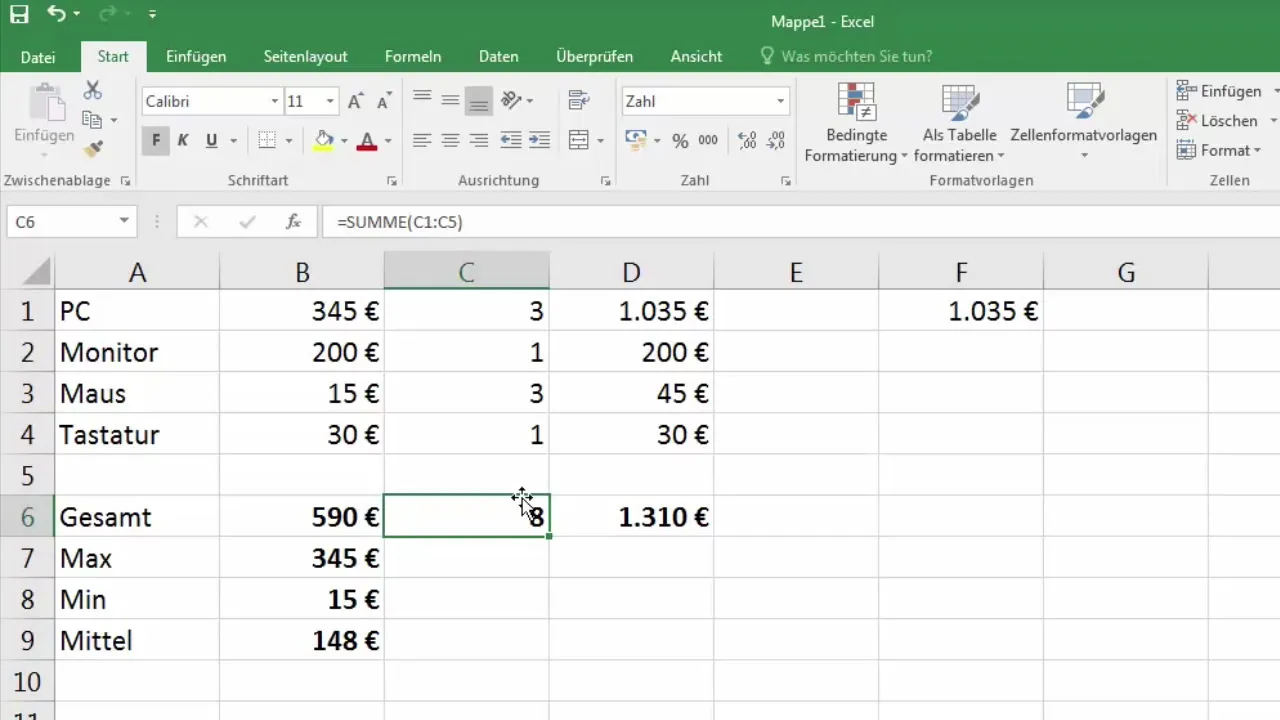Click Einfügen in the Zellen group
The height and width of the screenshot is (720, 1280).
1219,91
